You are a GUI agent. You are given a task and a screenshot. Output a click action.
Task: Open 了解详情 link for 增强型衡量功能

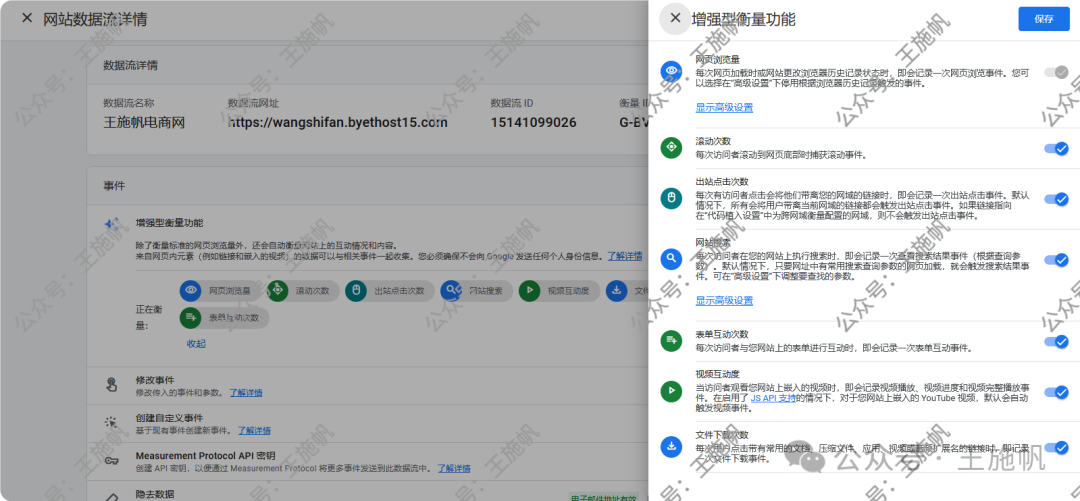(x=625, y=256)
